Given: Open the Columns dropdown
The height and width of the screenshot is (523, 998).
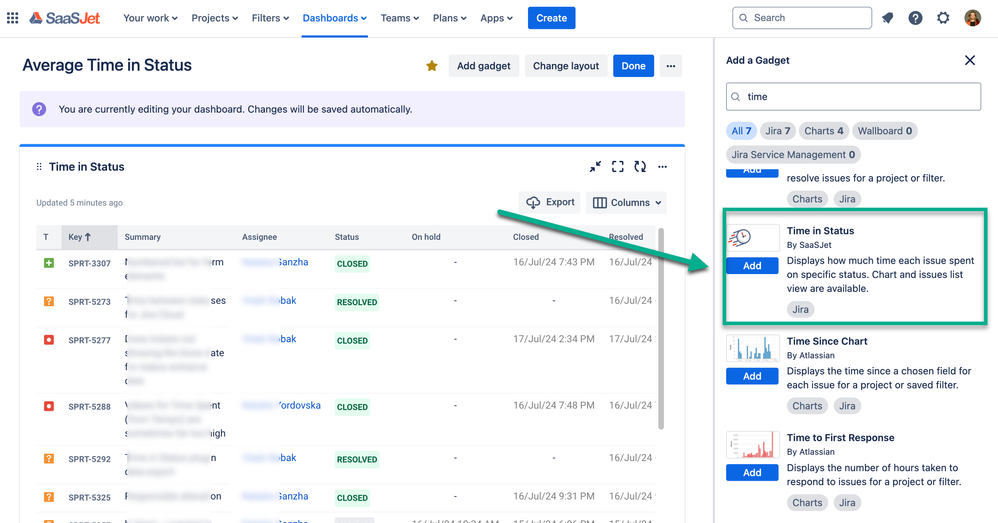Looking at the screenshot, I should pos(627,203).
